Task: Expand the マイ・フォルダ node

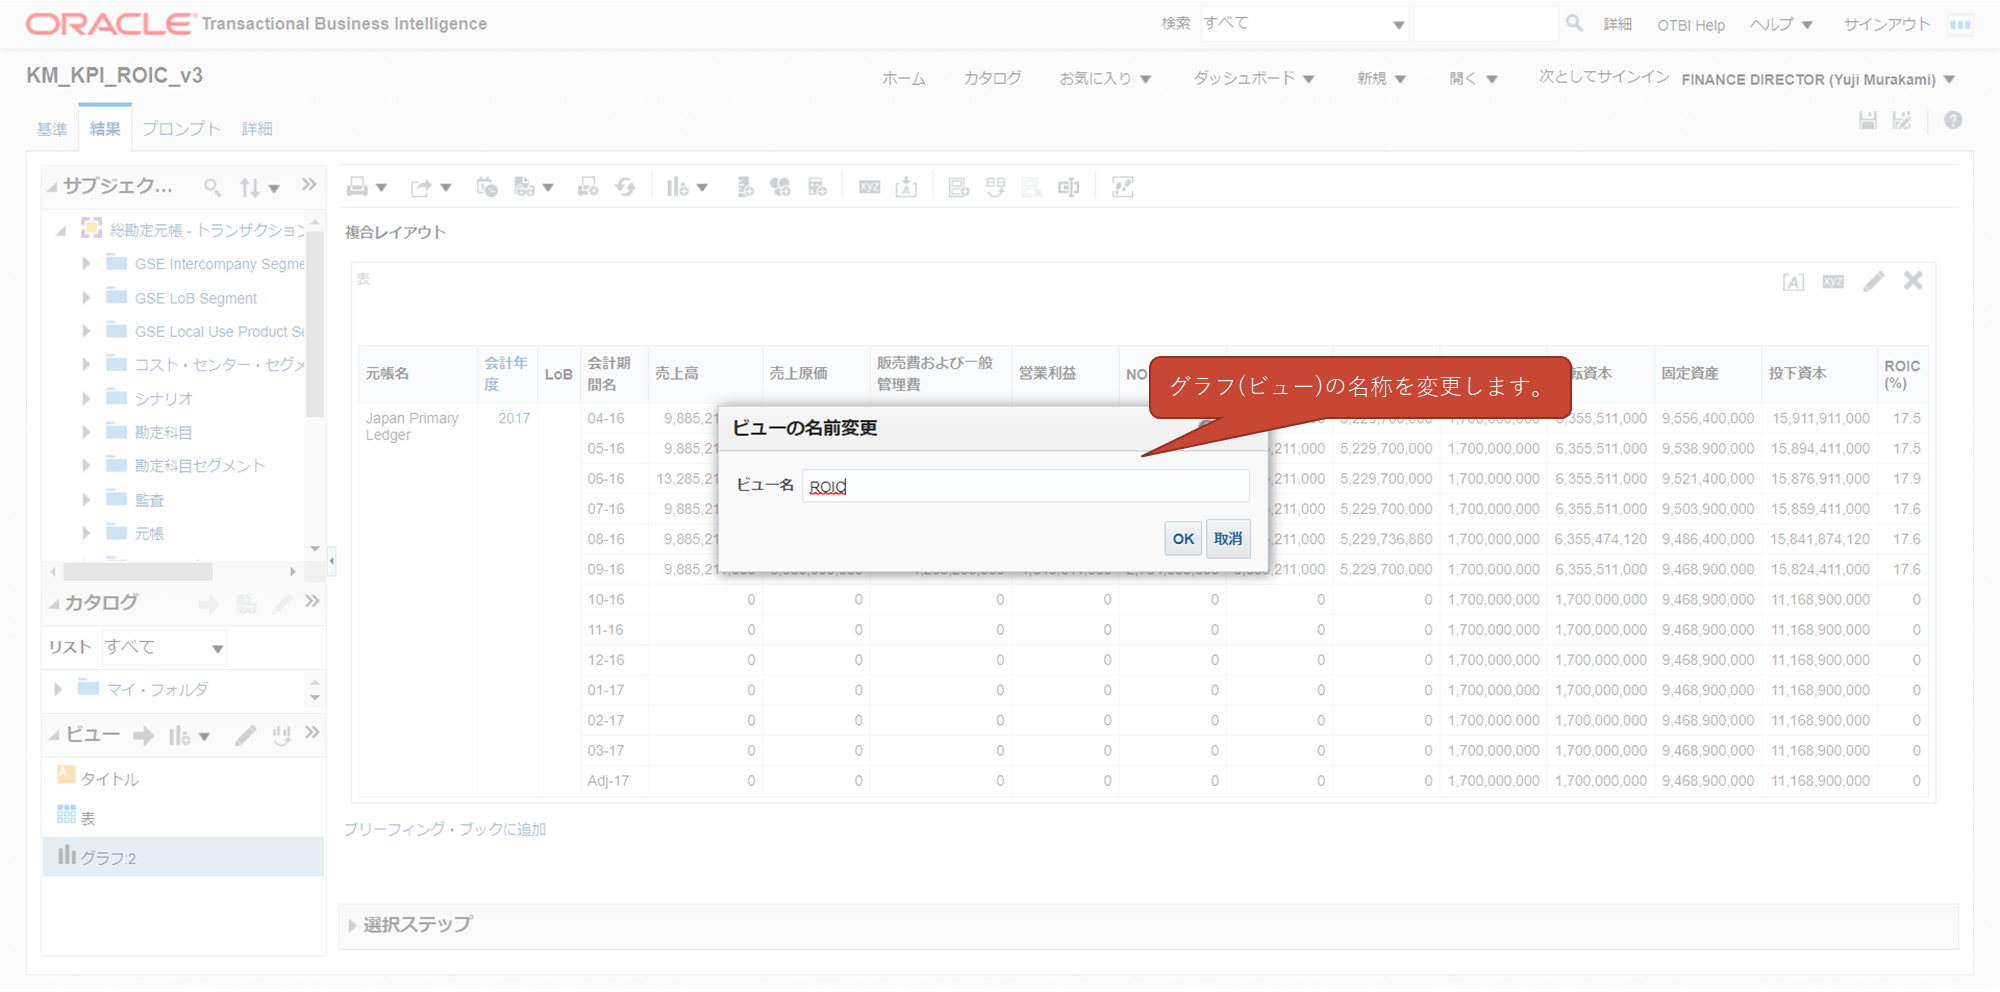Action: [58, 689]
